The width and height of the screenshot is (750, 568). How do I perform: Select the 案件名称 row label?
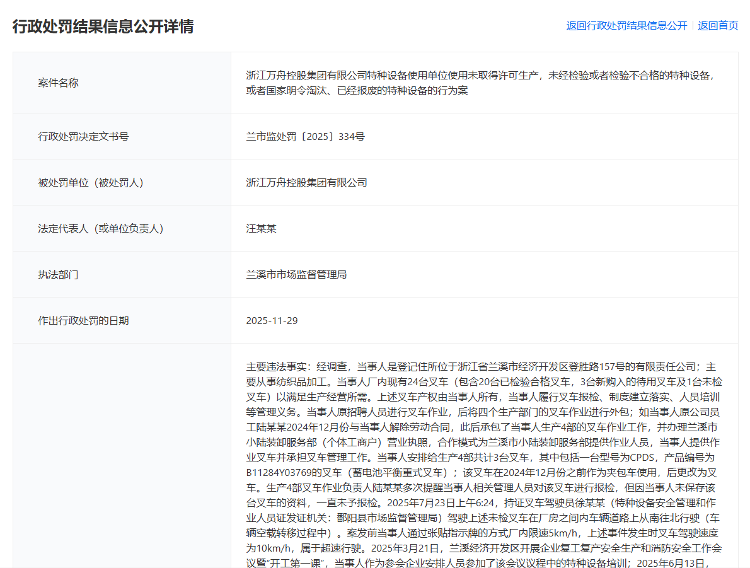coord(58,83)
